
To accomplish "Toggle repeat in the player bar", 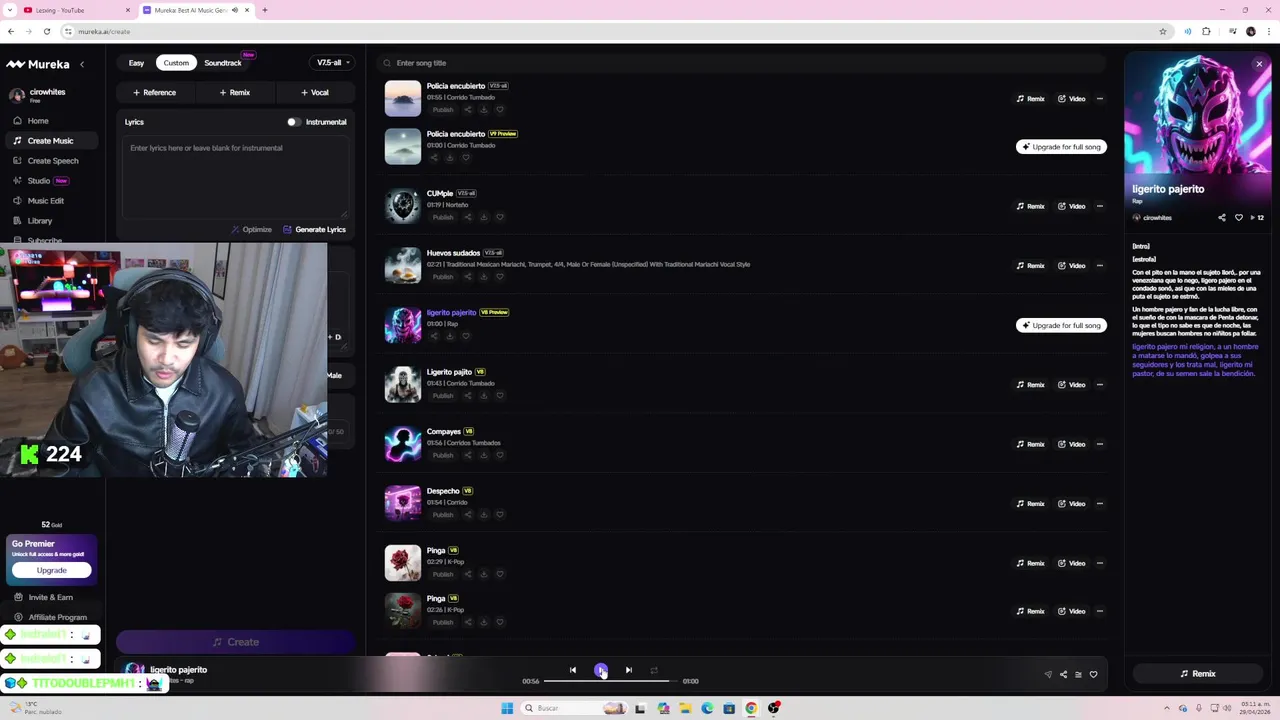I will (654, 670).
